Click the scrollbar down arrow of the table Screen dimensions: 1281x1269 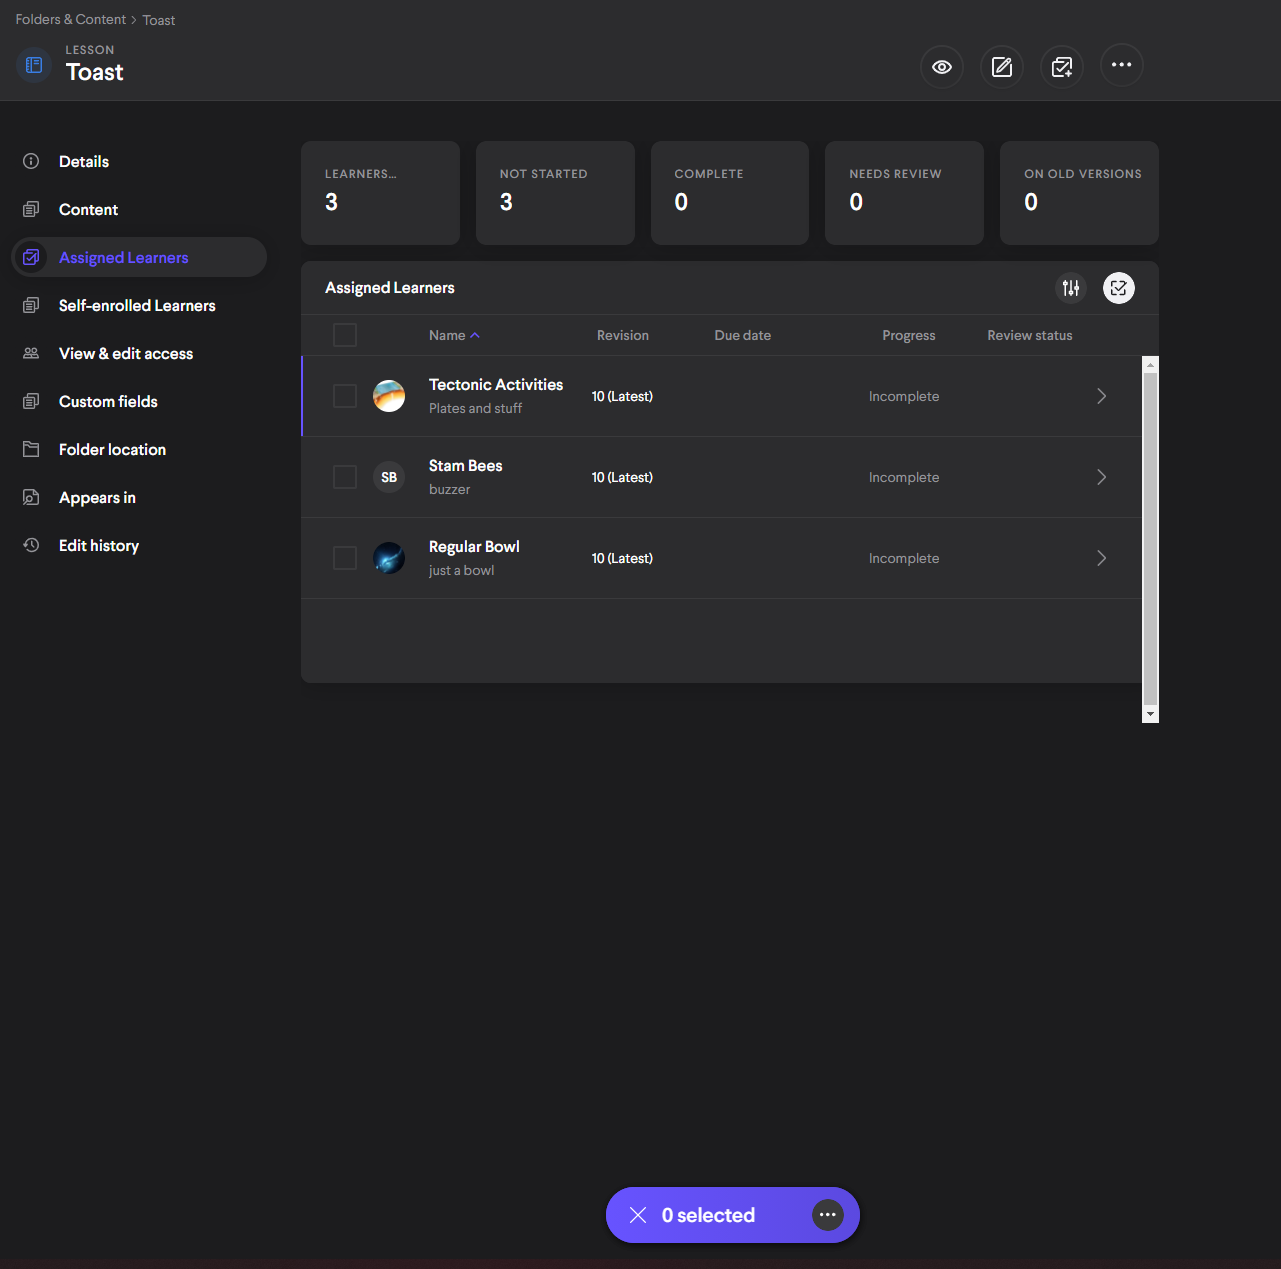click(x=1150, y=714)
